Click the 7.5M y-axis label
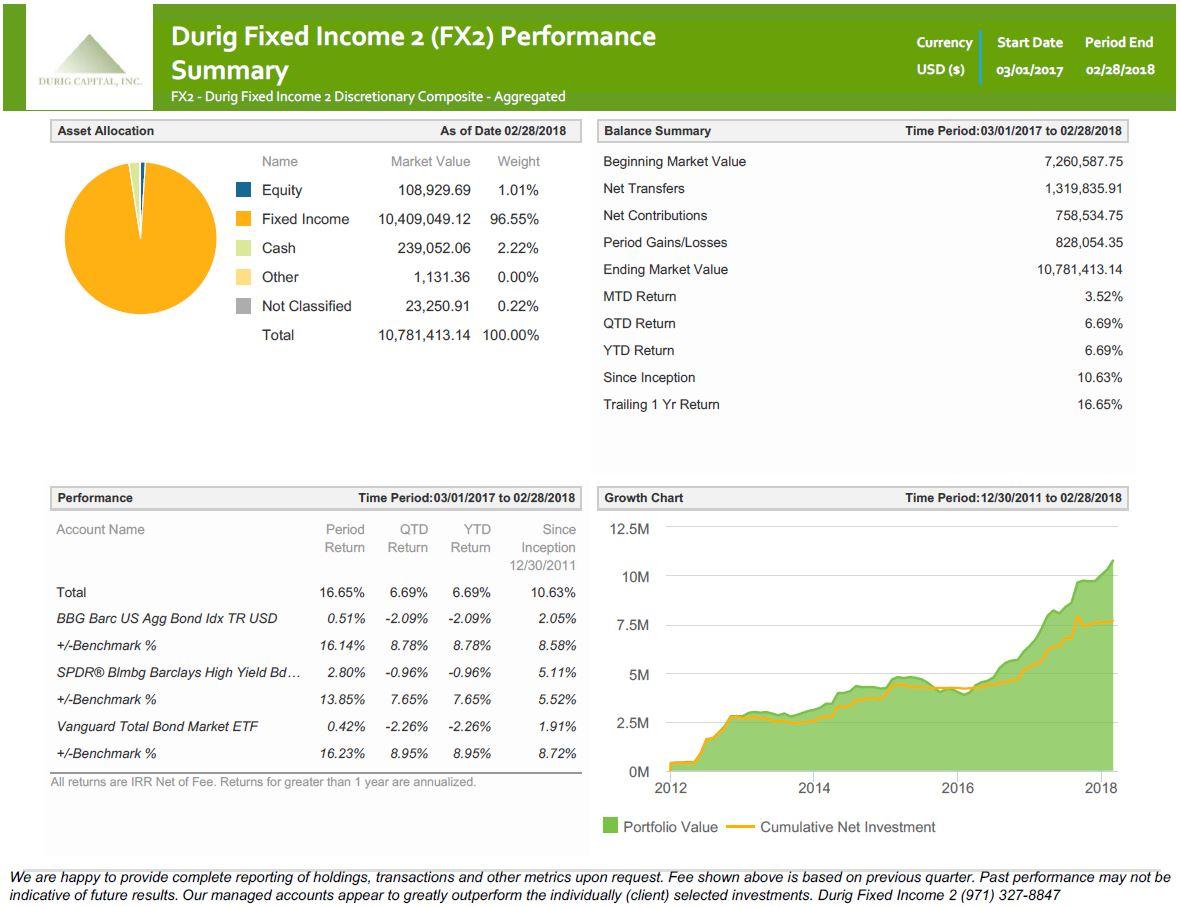Image resolution: width=1180 pixels, height=907 pixels. pos(632,625)
